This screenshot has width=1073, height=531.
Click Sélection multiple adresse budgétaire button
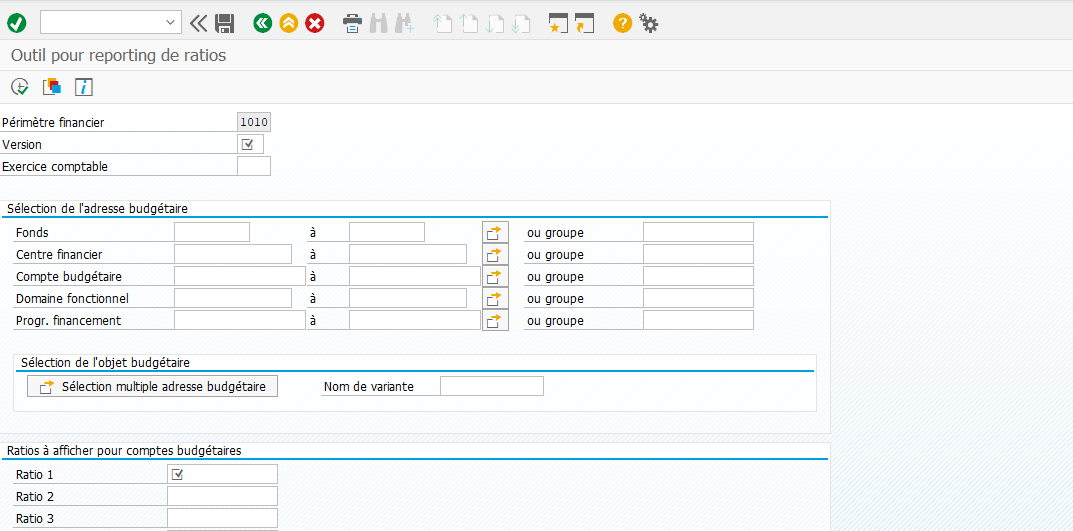152,386
